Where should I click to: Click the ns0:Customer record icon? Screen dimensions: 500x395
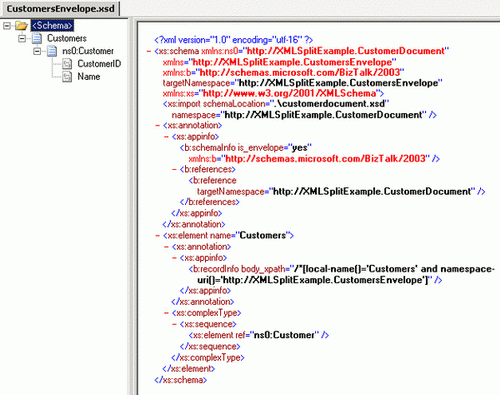tap(52, 51)
